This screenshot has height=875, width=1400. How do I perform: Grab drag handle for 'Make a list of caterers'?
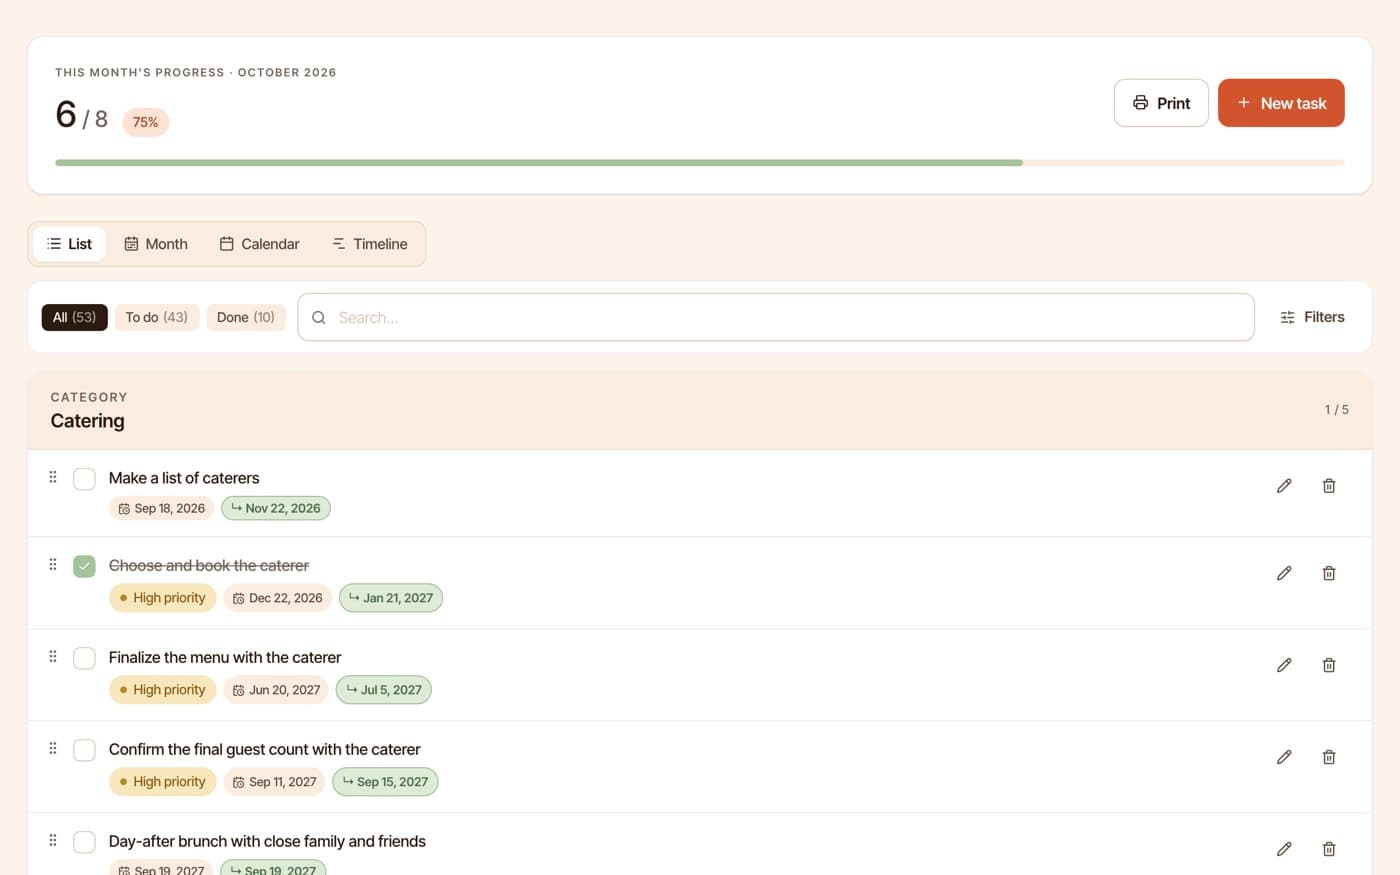coord(53,478)
